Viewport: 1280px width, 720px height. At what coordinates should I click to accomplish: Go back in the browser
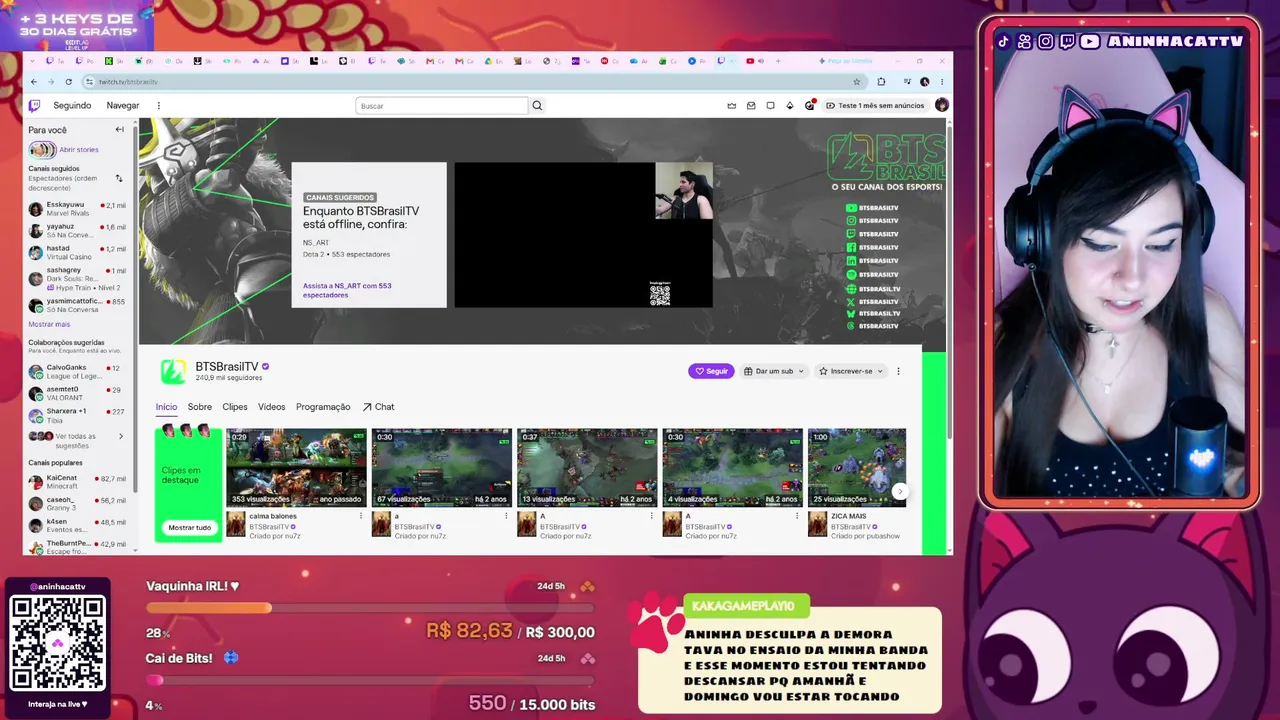tap(34, 82)
